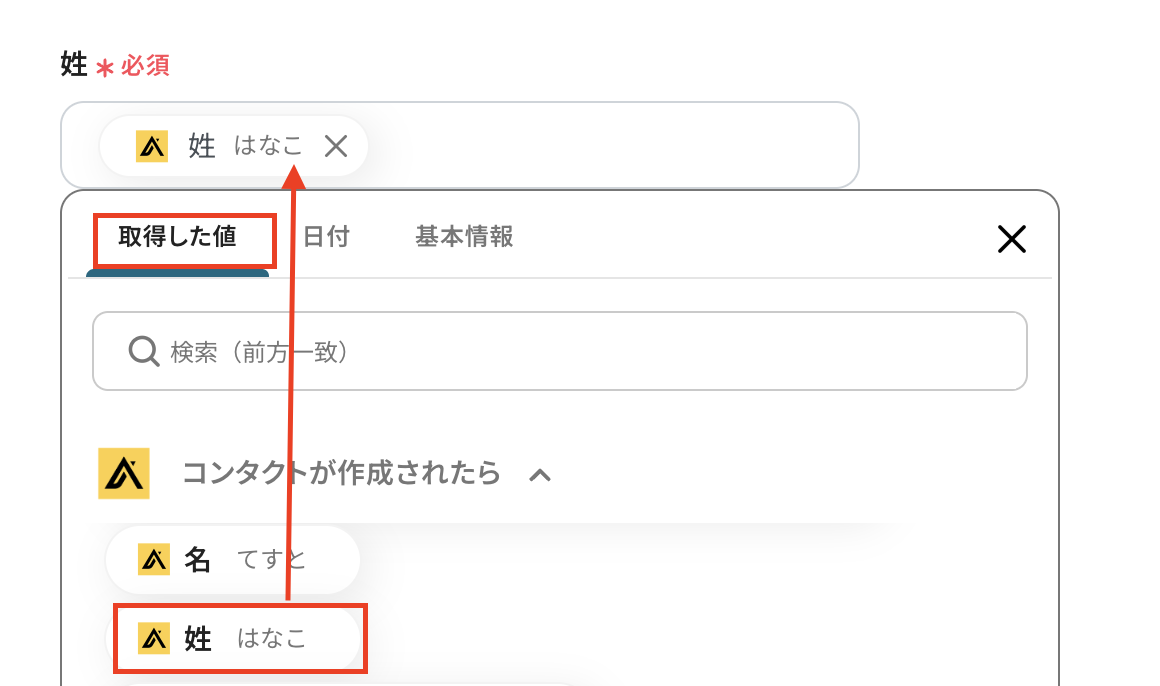Click the magnifier icon in search box
This screenshot has width=1160, height=686.
tap(144, 351)
